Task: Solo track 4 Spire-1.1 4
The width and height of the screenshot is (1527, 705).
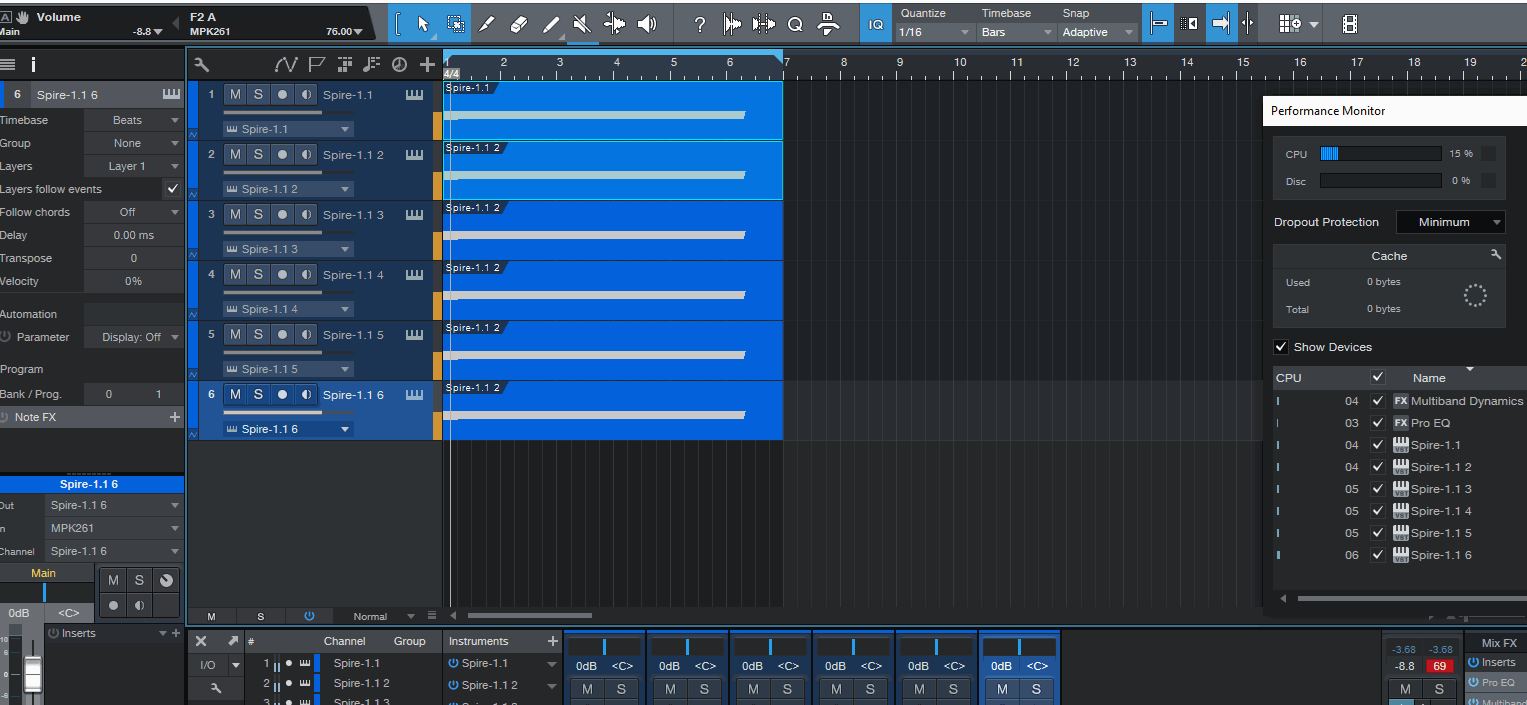Action: tap(258, 275)
